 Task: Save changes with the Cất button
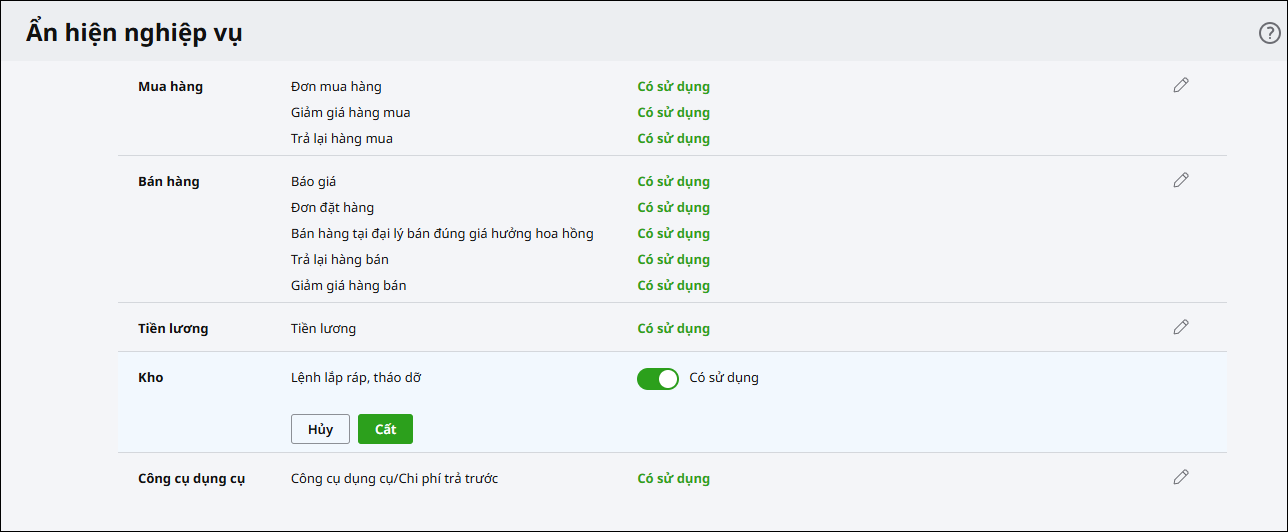385,429
